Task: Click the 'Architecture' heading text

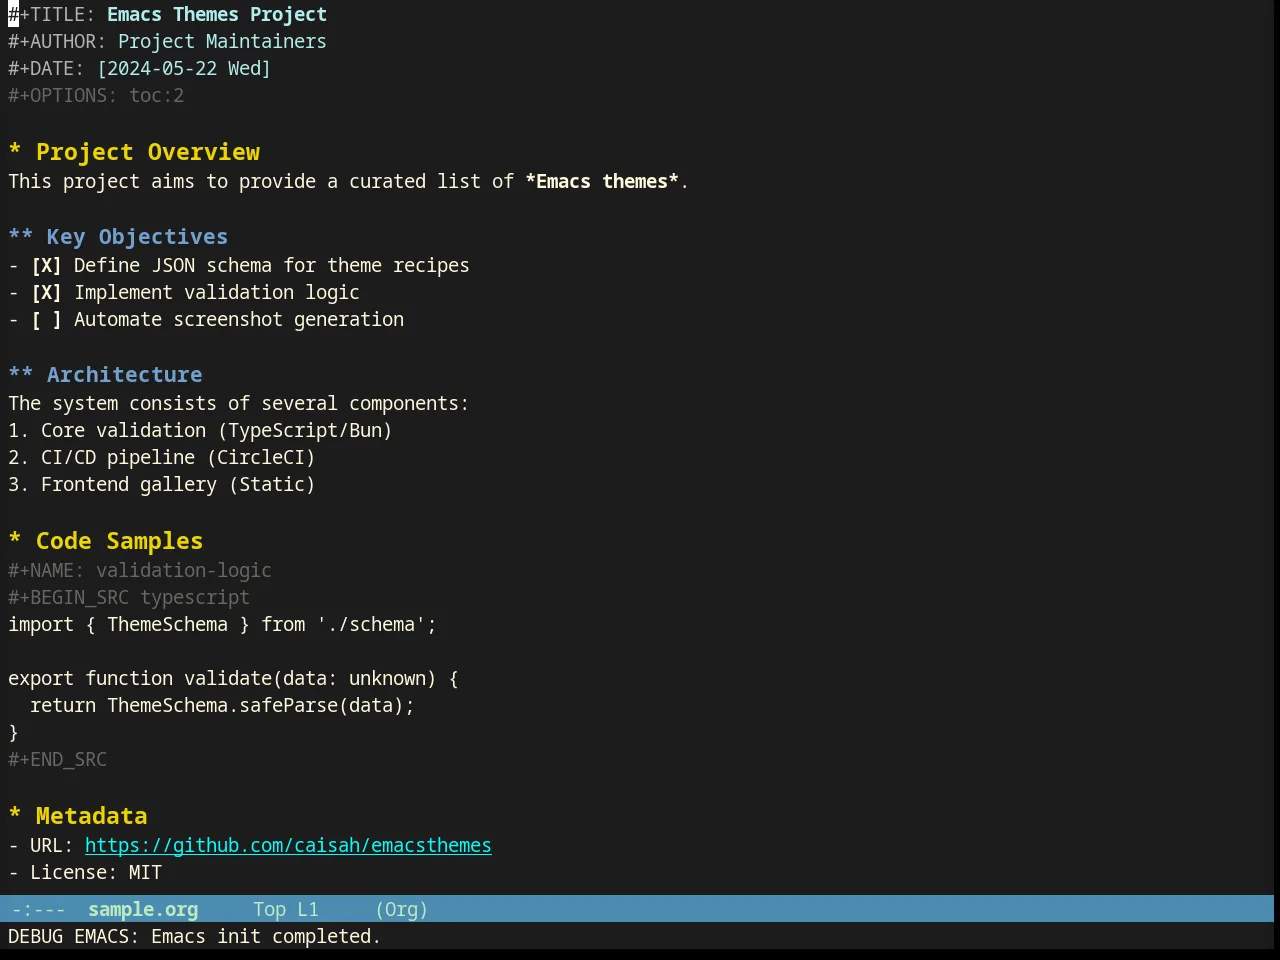Action: point(124,375)
